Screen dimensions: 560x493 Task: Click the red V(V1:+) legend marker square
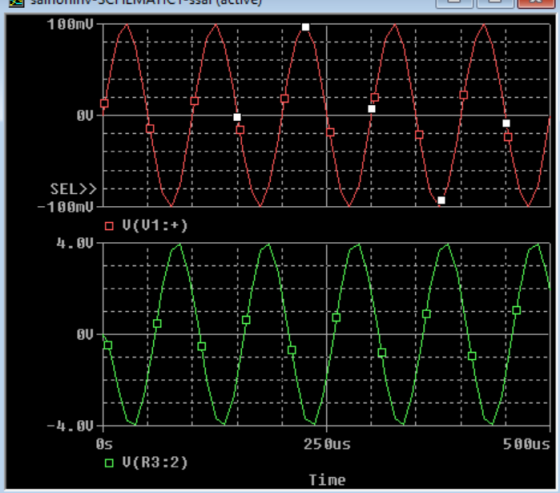pos(109,226)
